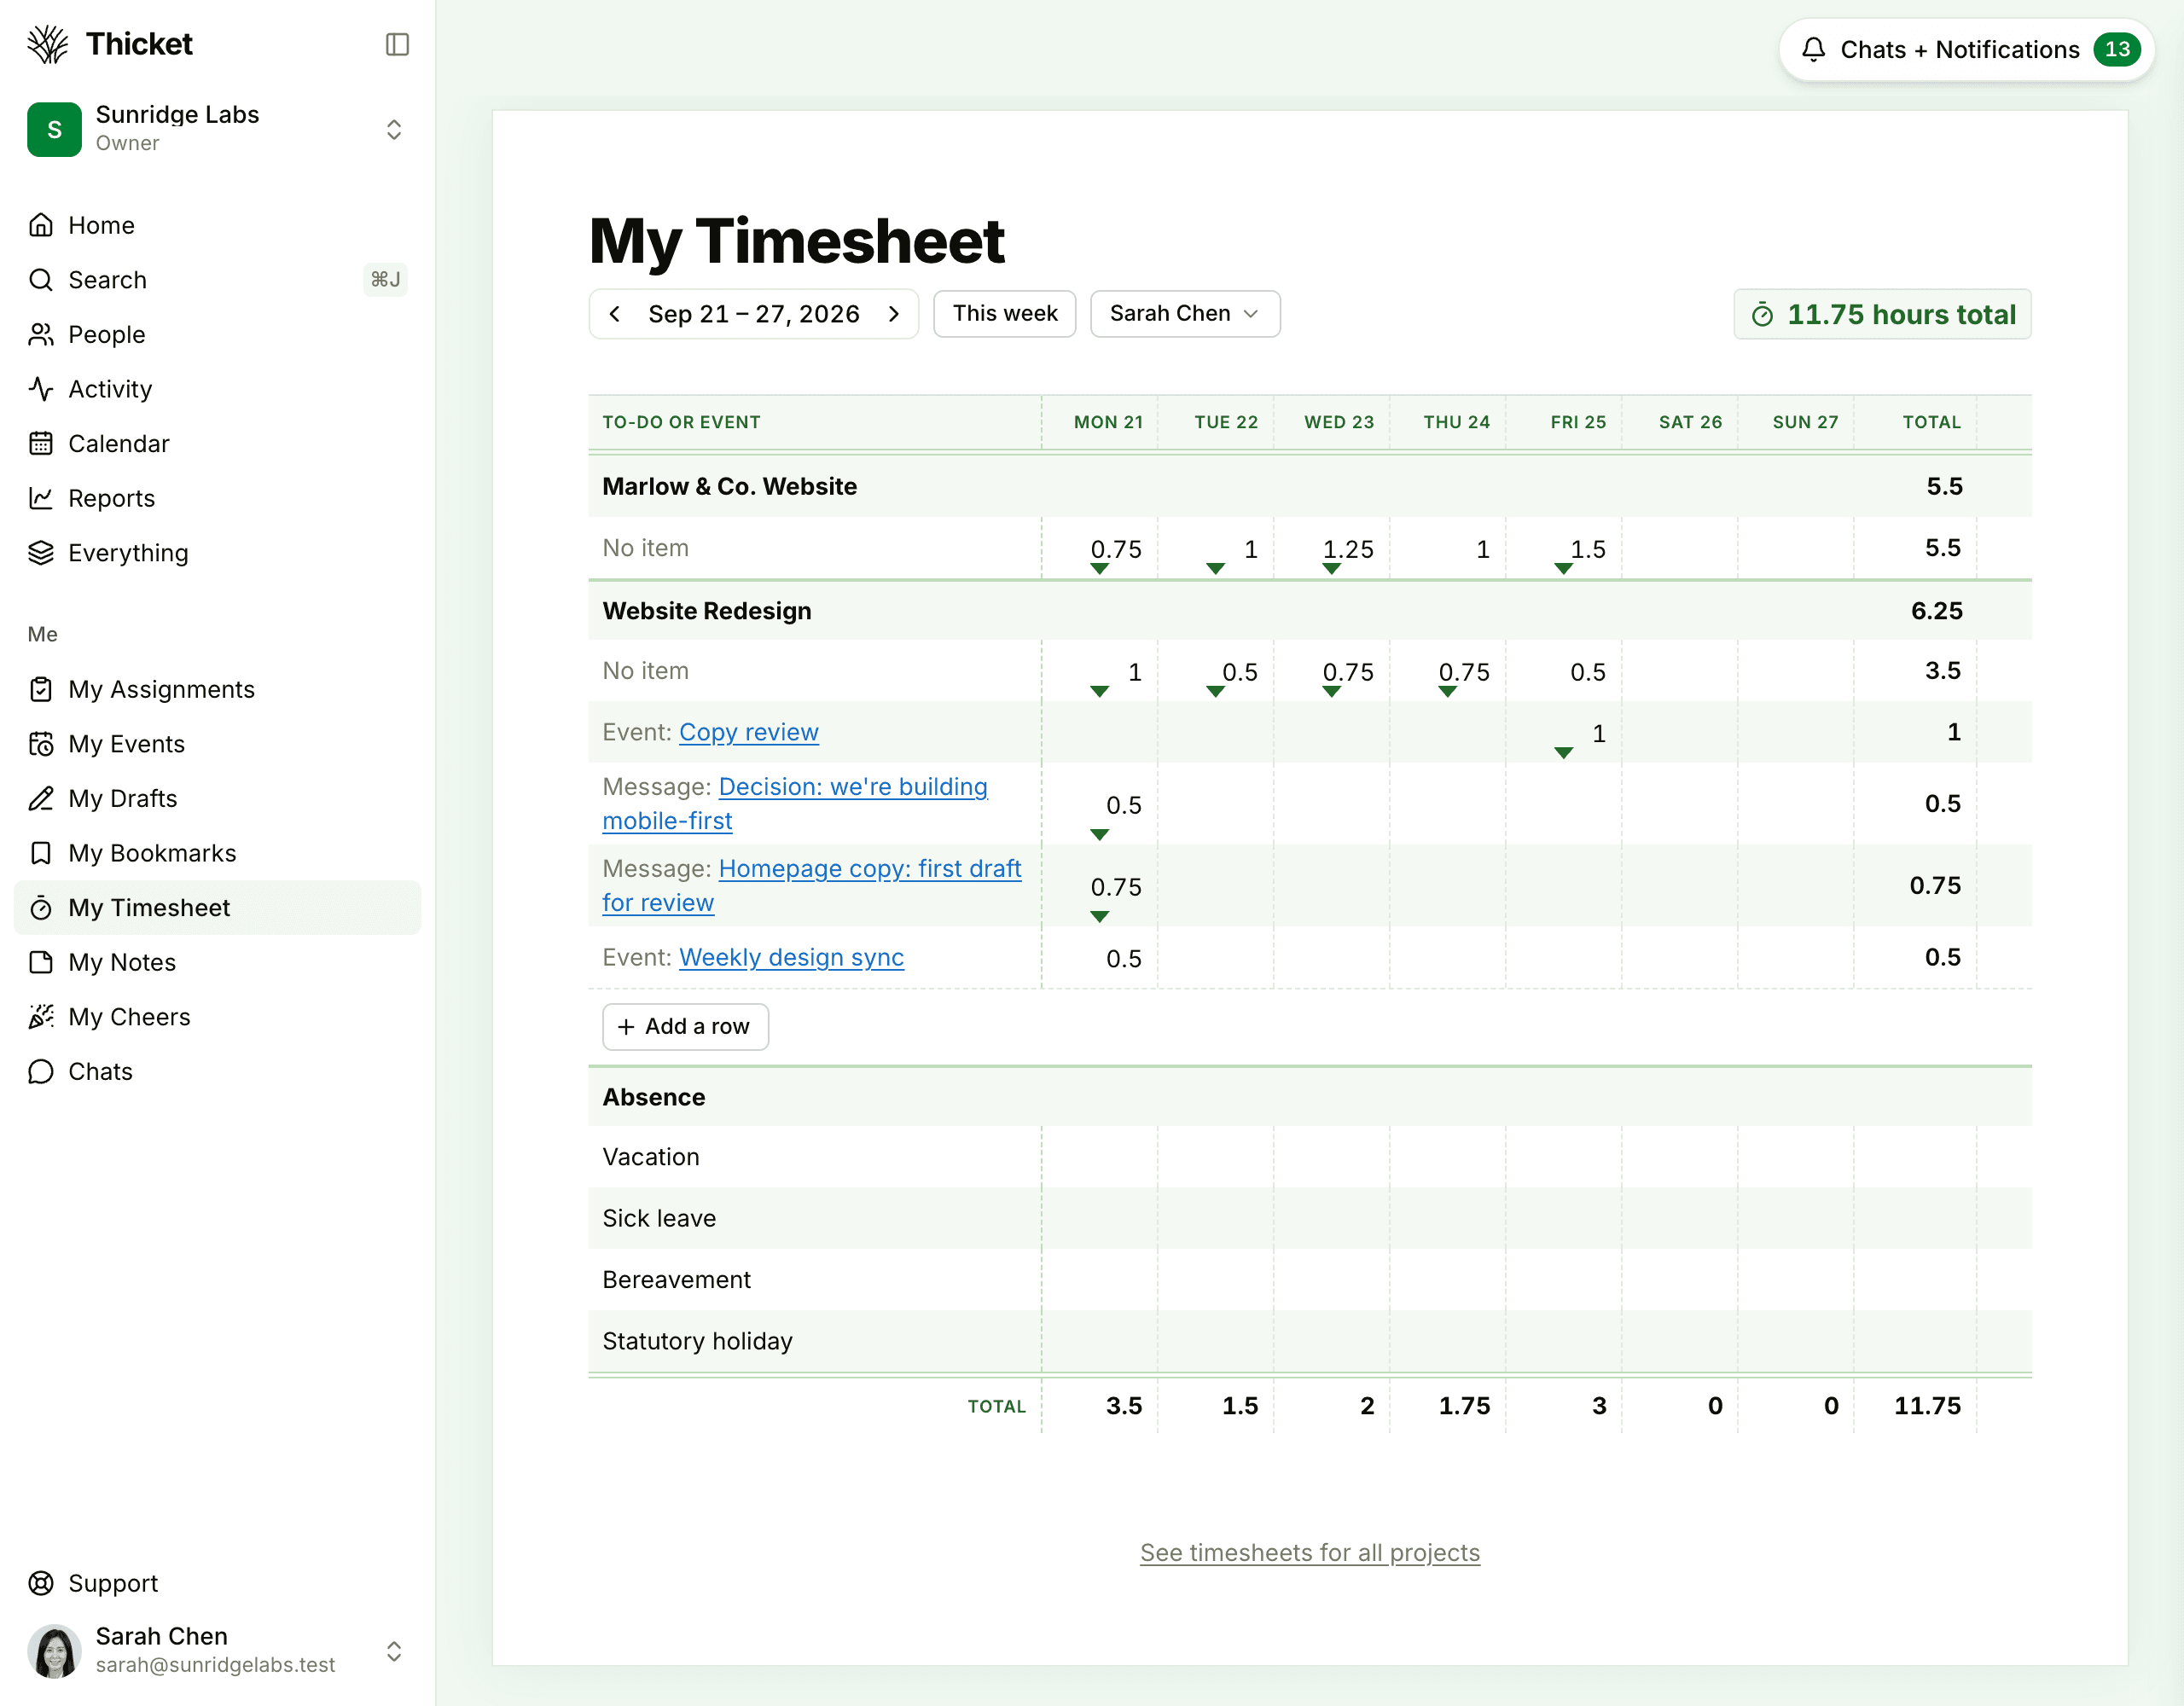Click the notifications count badge 13

(2116, 49)
